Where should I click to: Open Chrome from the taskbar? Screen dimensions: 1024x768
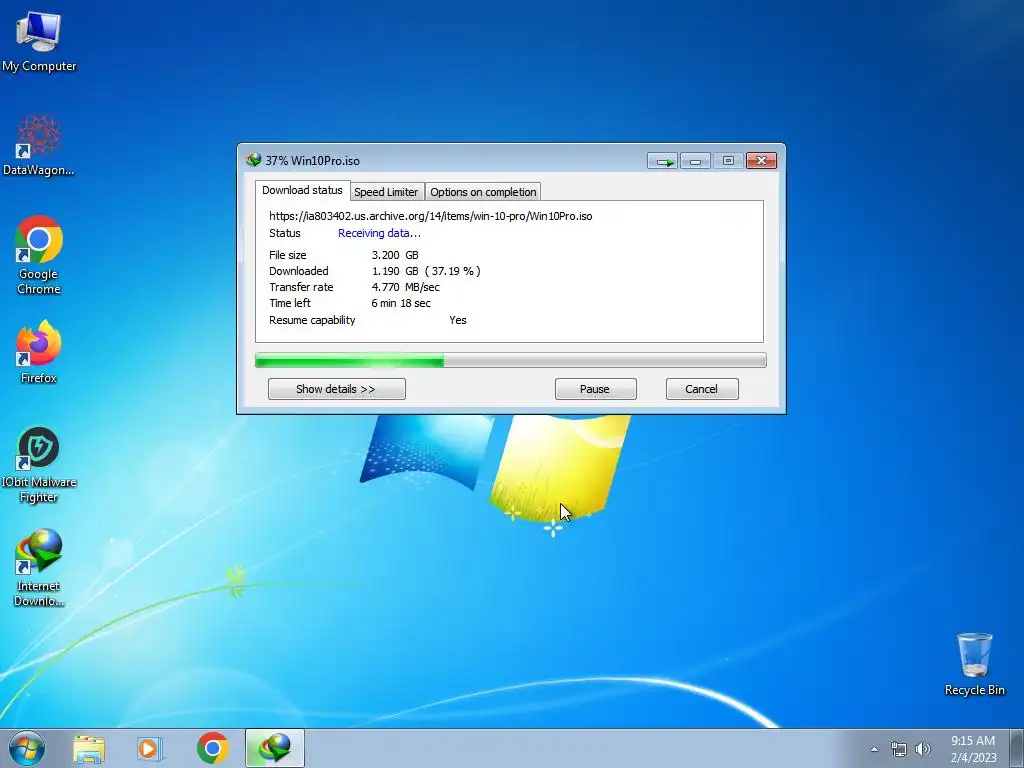pyautogui.click(x=212, y=748)
